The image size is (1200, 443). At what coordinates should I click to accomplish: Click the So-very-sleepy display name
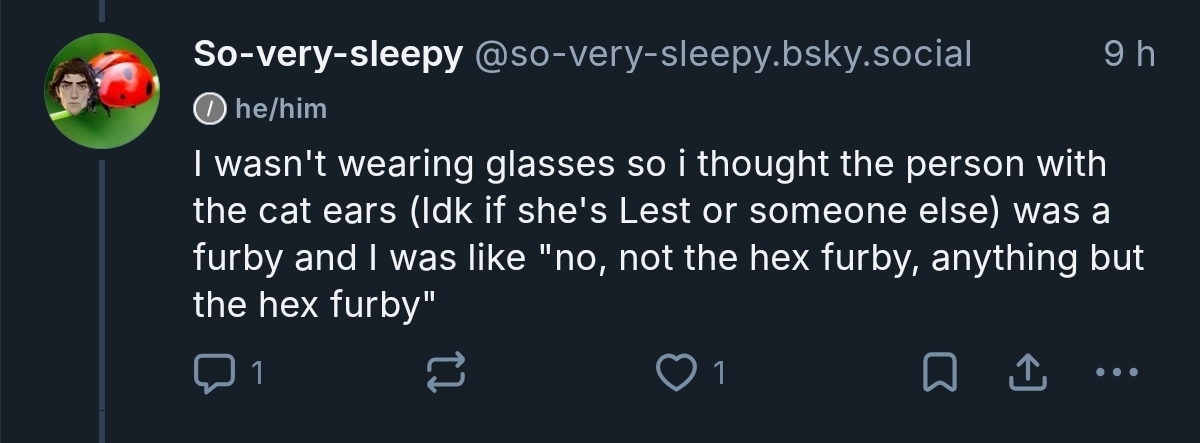326,55
